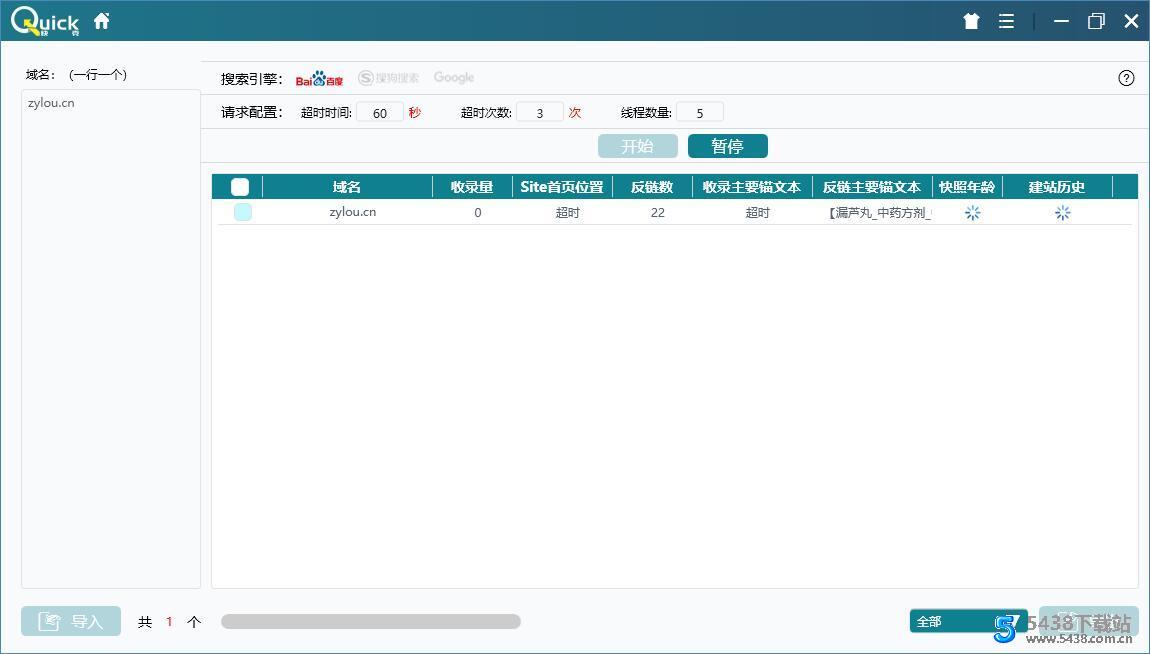Check the checkbox for zylou.cn row

[242, 212]
